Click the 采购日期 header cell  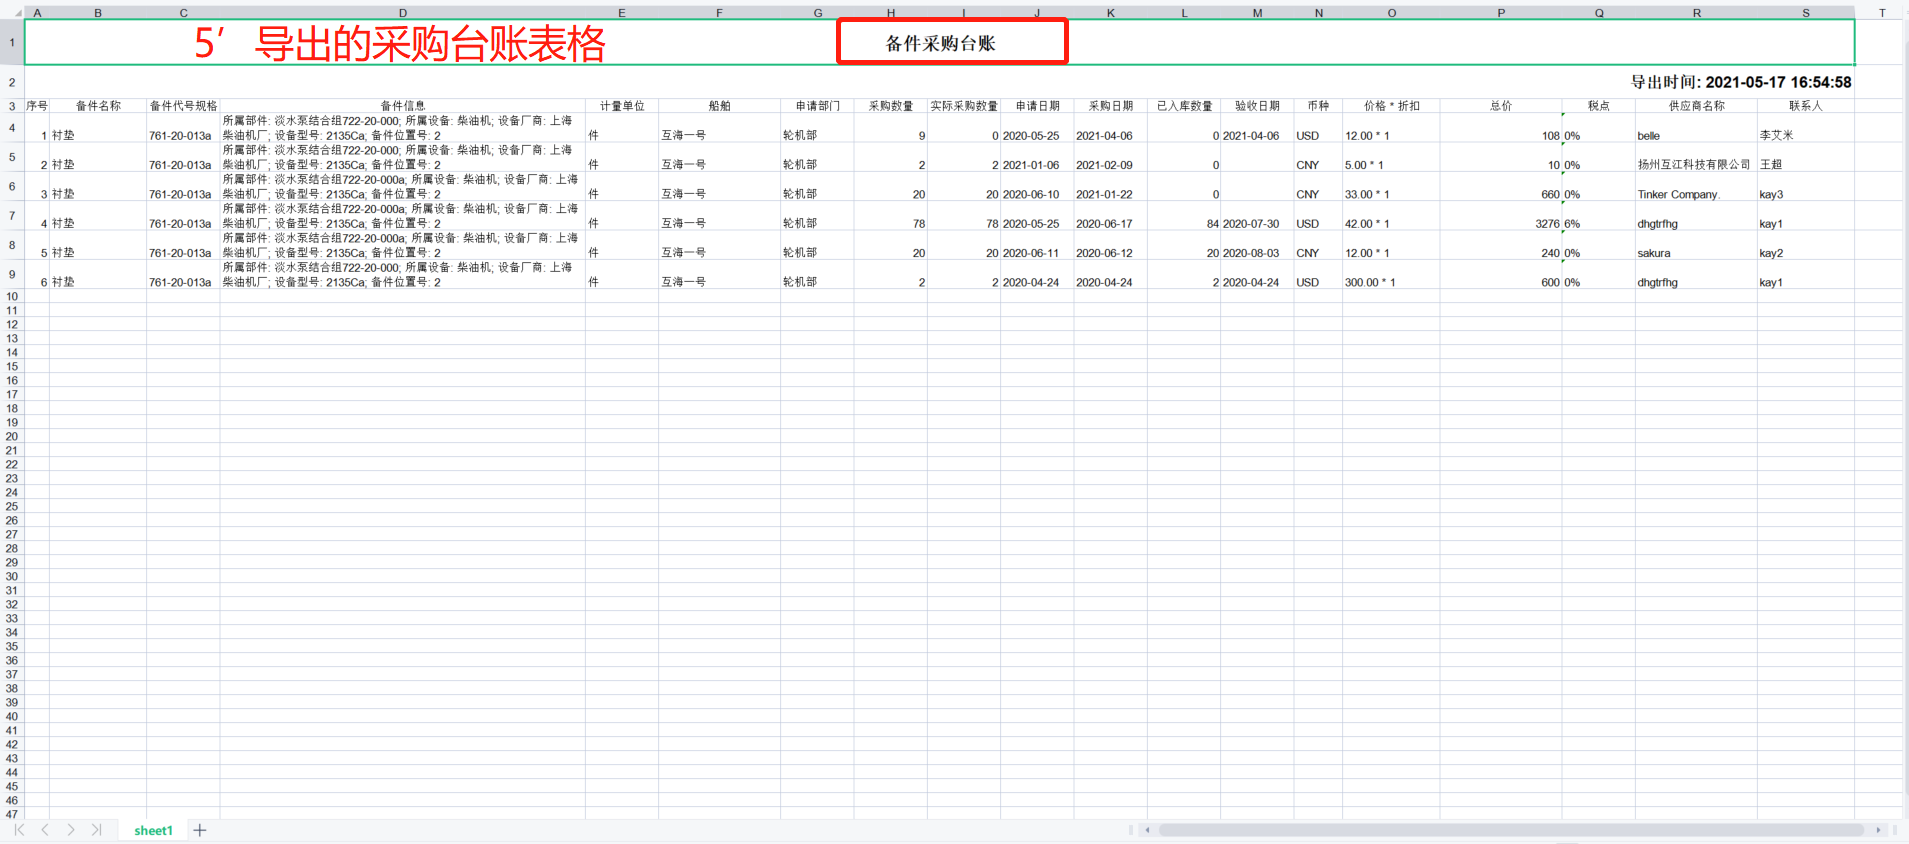(1110, 105)
